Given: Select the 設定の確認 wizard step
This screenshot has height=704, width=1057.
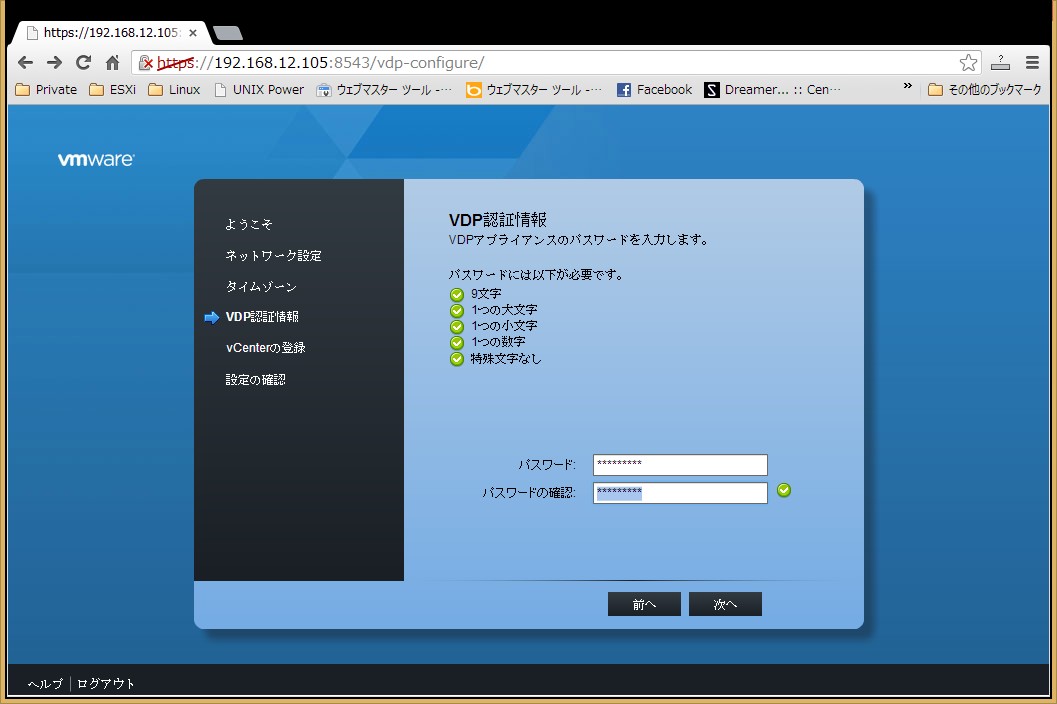Looking at the screenshot, I should [x=255, y=380].
